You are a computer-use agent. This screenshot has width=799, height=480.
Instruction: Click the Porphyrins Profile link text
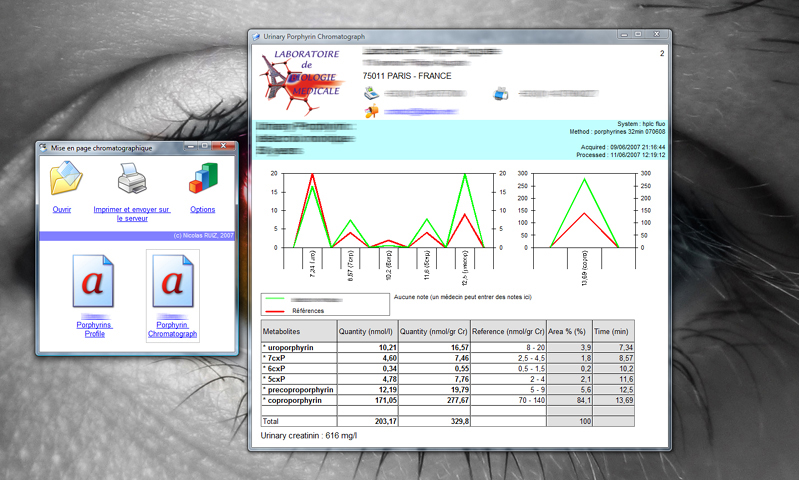[95, 329]
